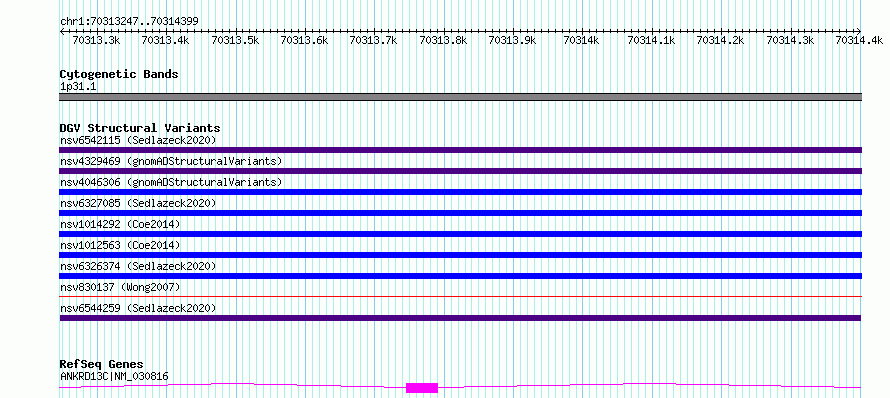The height and width of the screenshot is (398, 890).
Task: Click the thin red line under nsv830137
Action: (x=460, y=296)
